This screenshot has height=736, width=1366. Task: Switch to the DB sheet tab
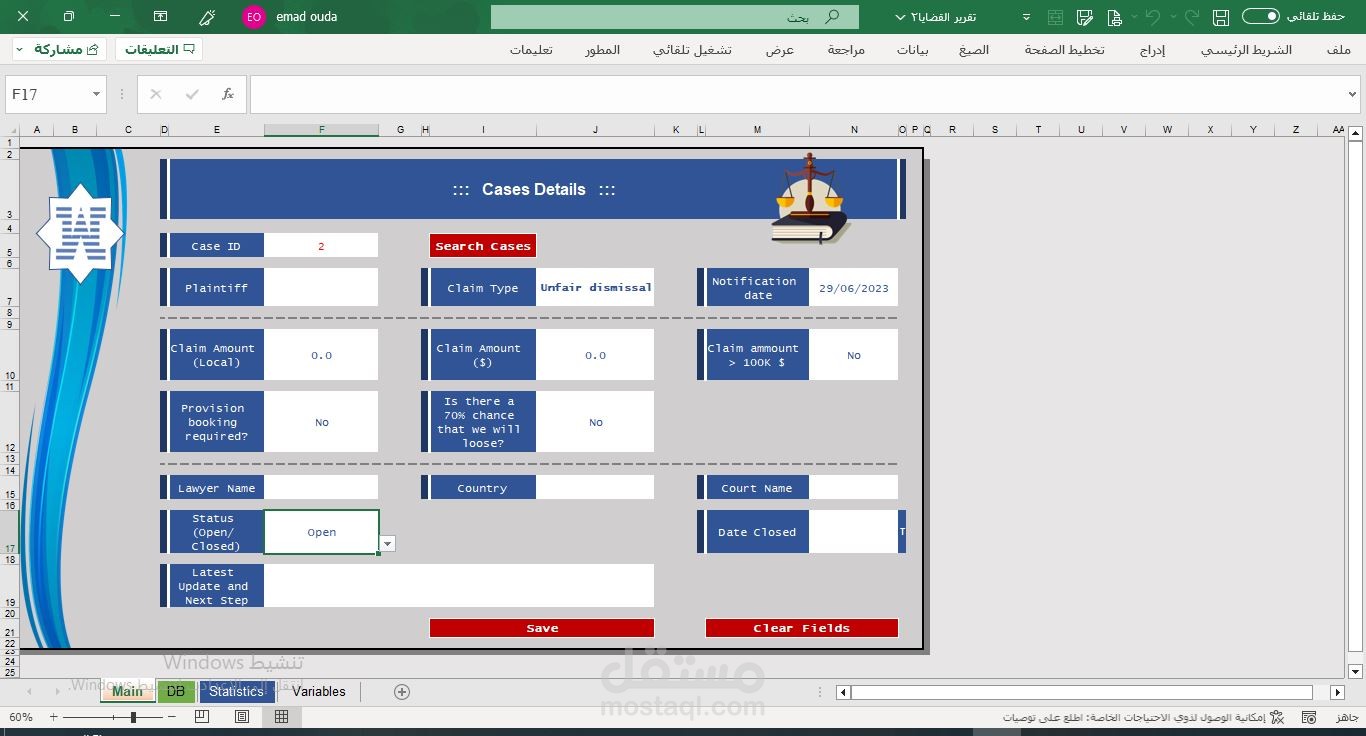176,691
